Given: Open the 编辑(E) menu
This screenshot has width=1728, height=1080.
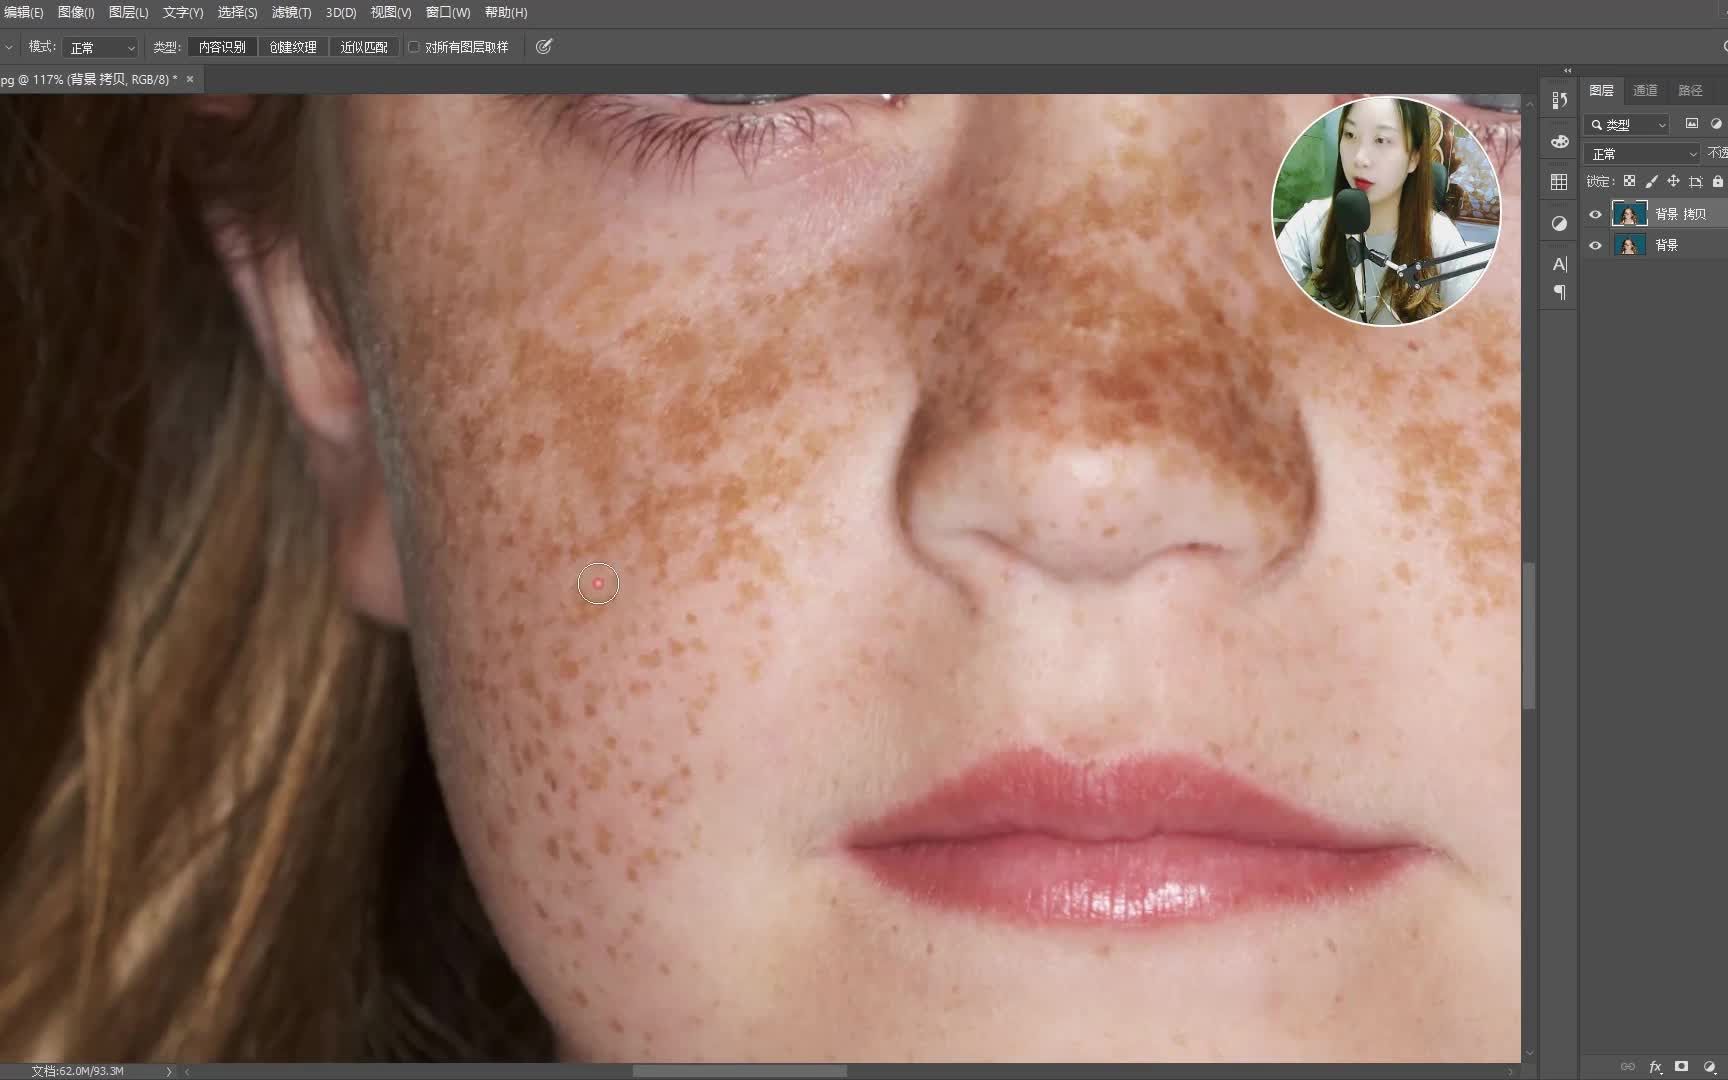Looking at the screenshot, I should pos(22,12).
